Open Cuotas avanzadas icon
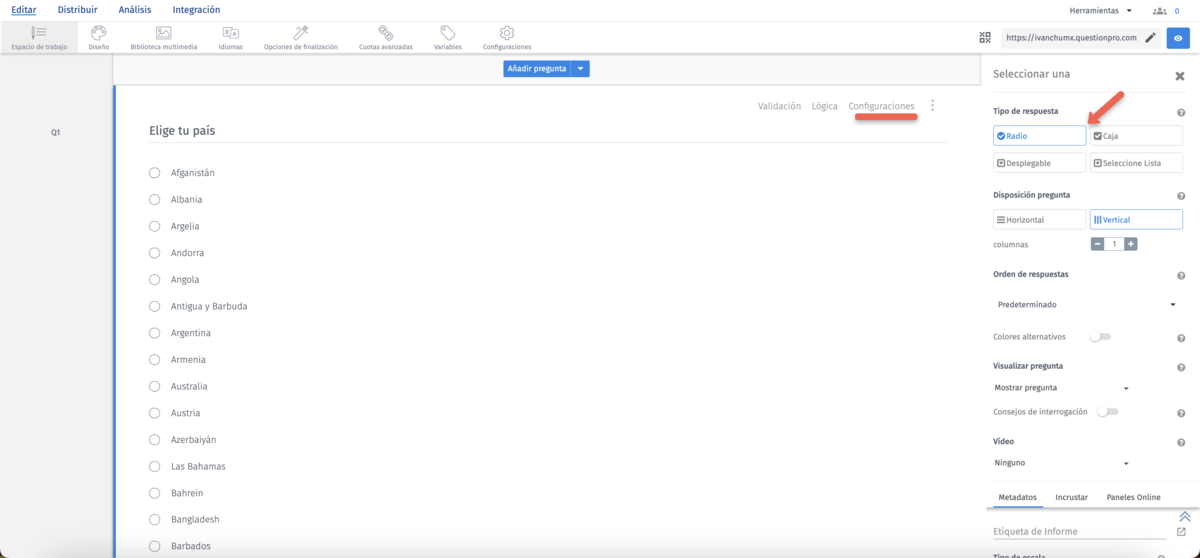Image resolution: width=1200 pixels, height=558 pixels. point(385,33)
